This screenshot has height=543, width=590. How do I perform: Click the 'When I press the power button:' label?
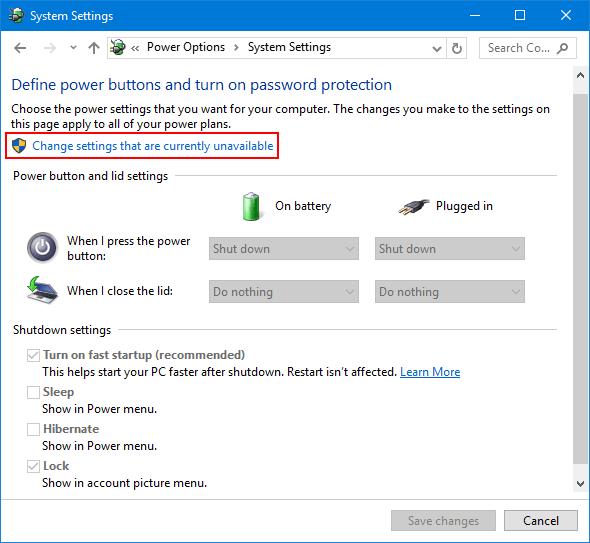pyautogui.click(x=128, y=248)
